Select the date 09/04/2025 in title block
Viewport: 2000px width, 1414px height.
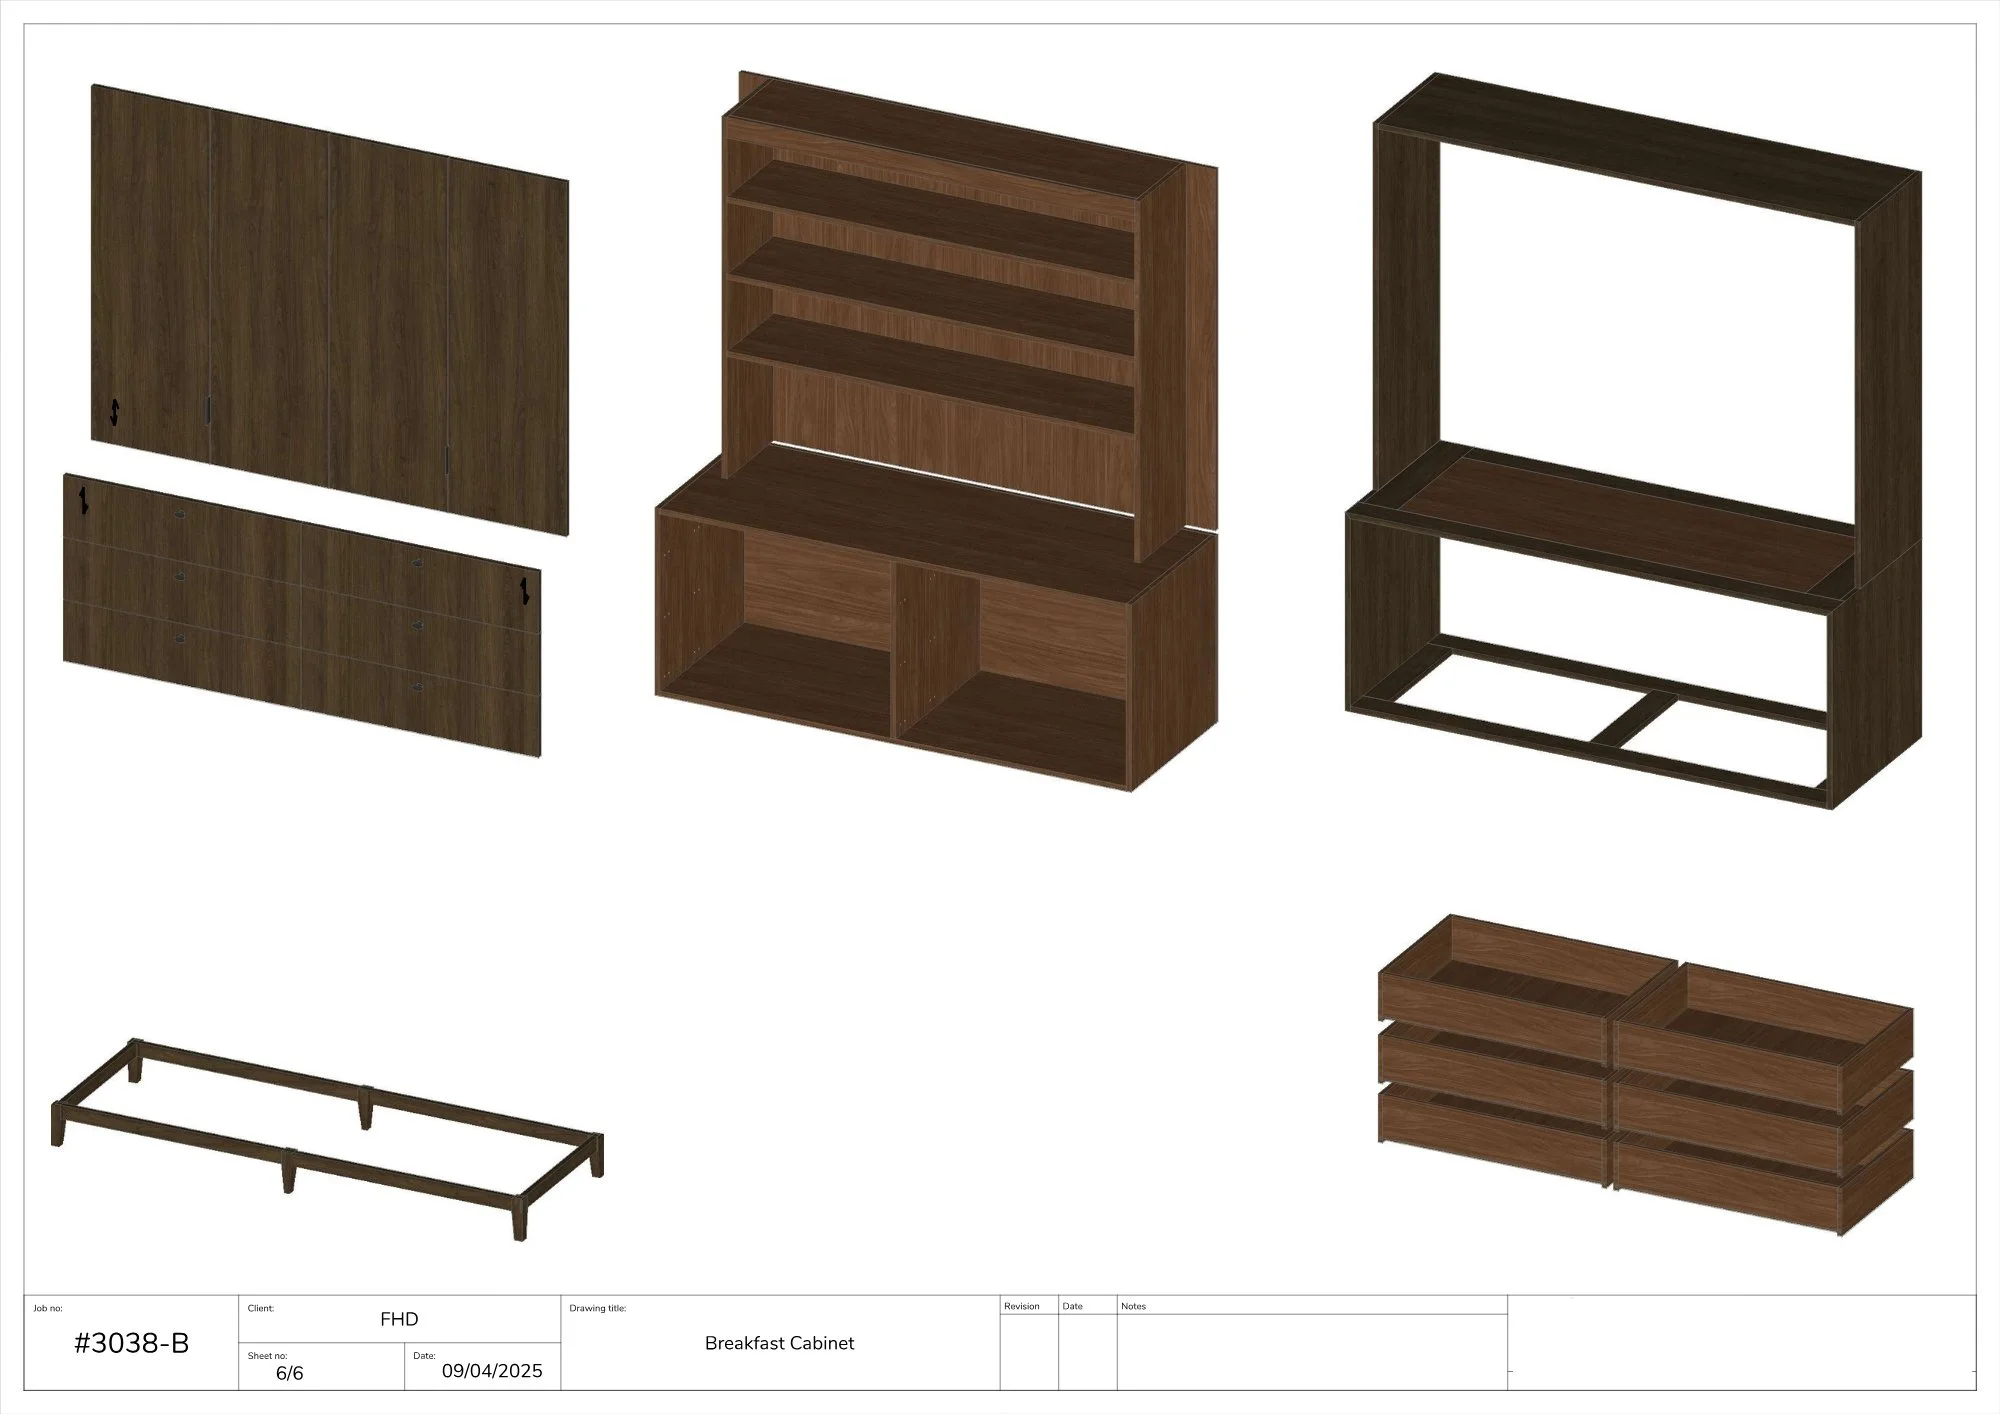coord(492,1371)
